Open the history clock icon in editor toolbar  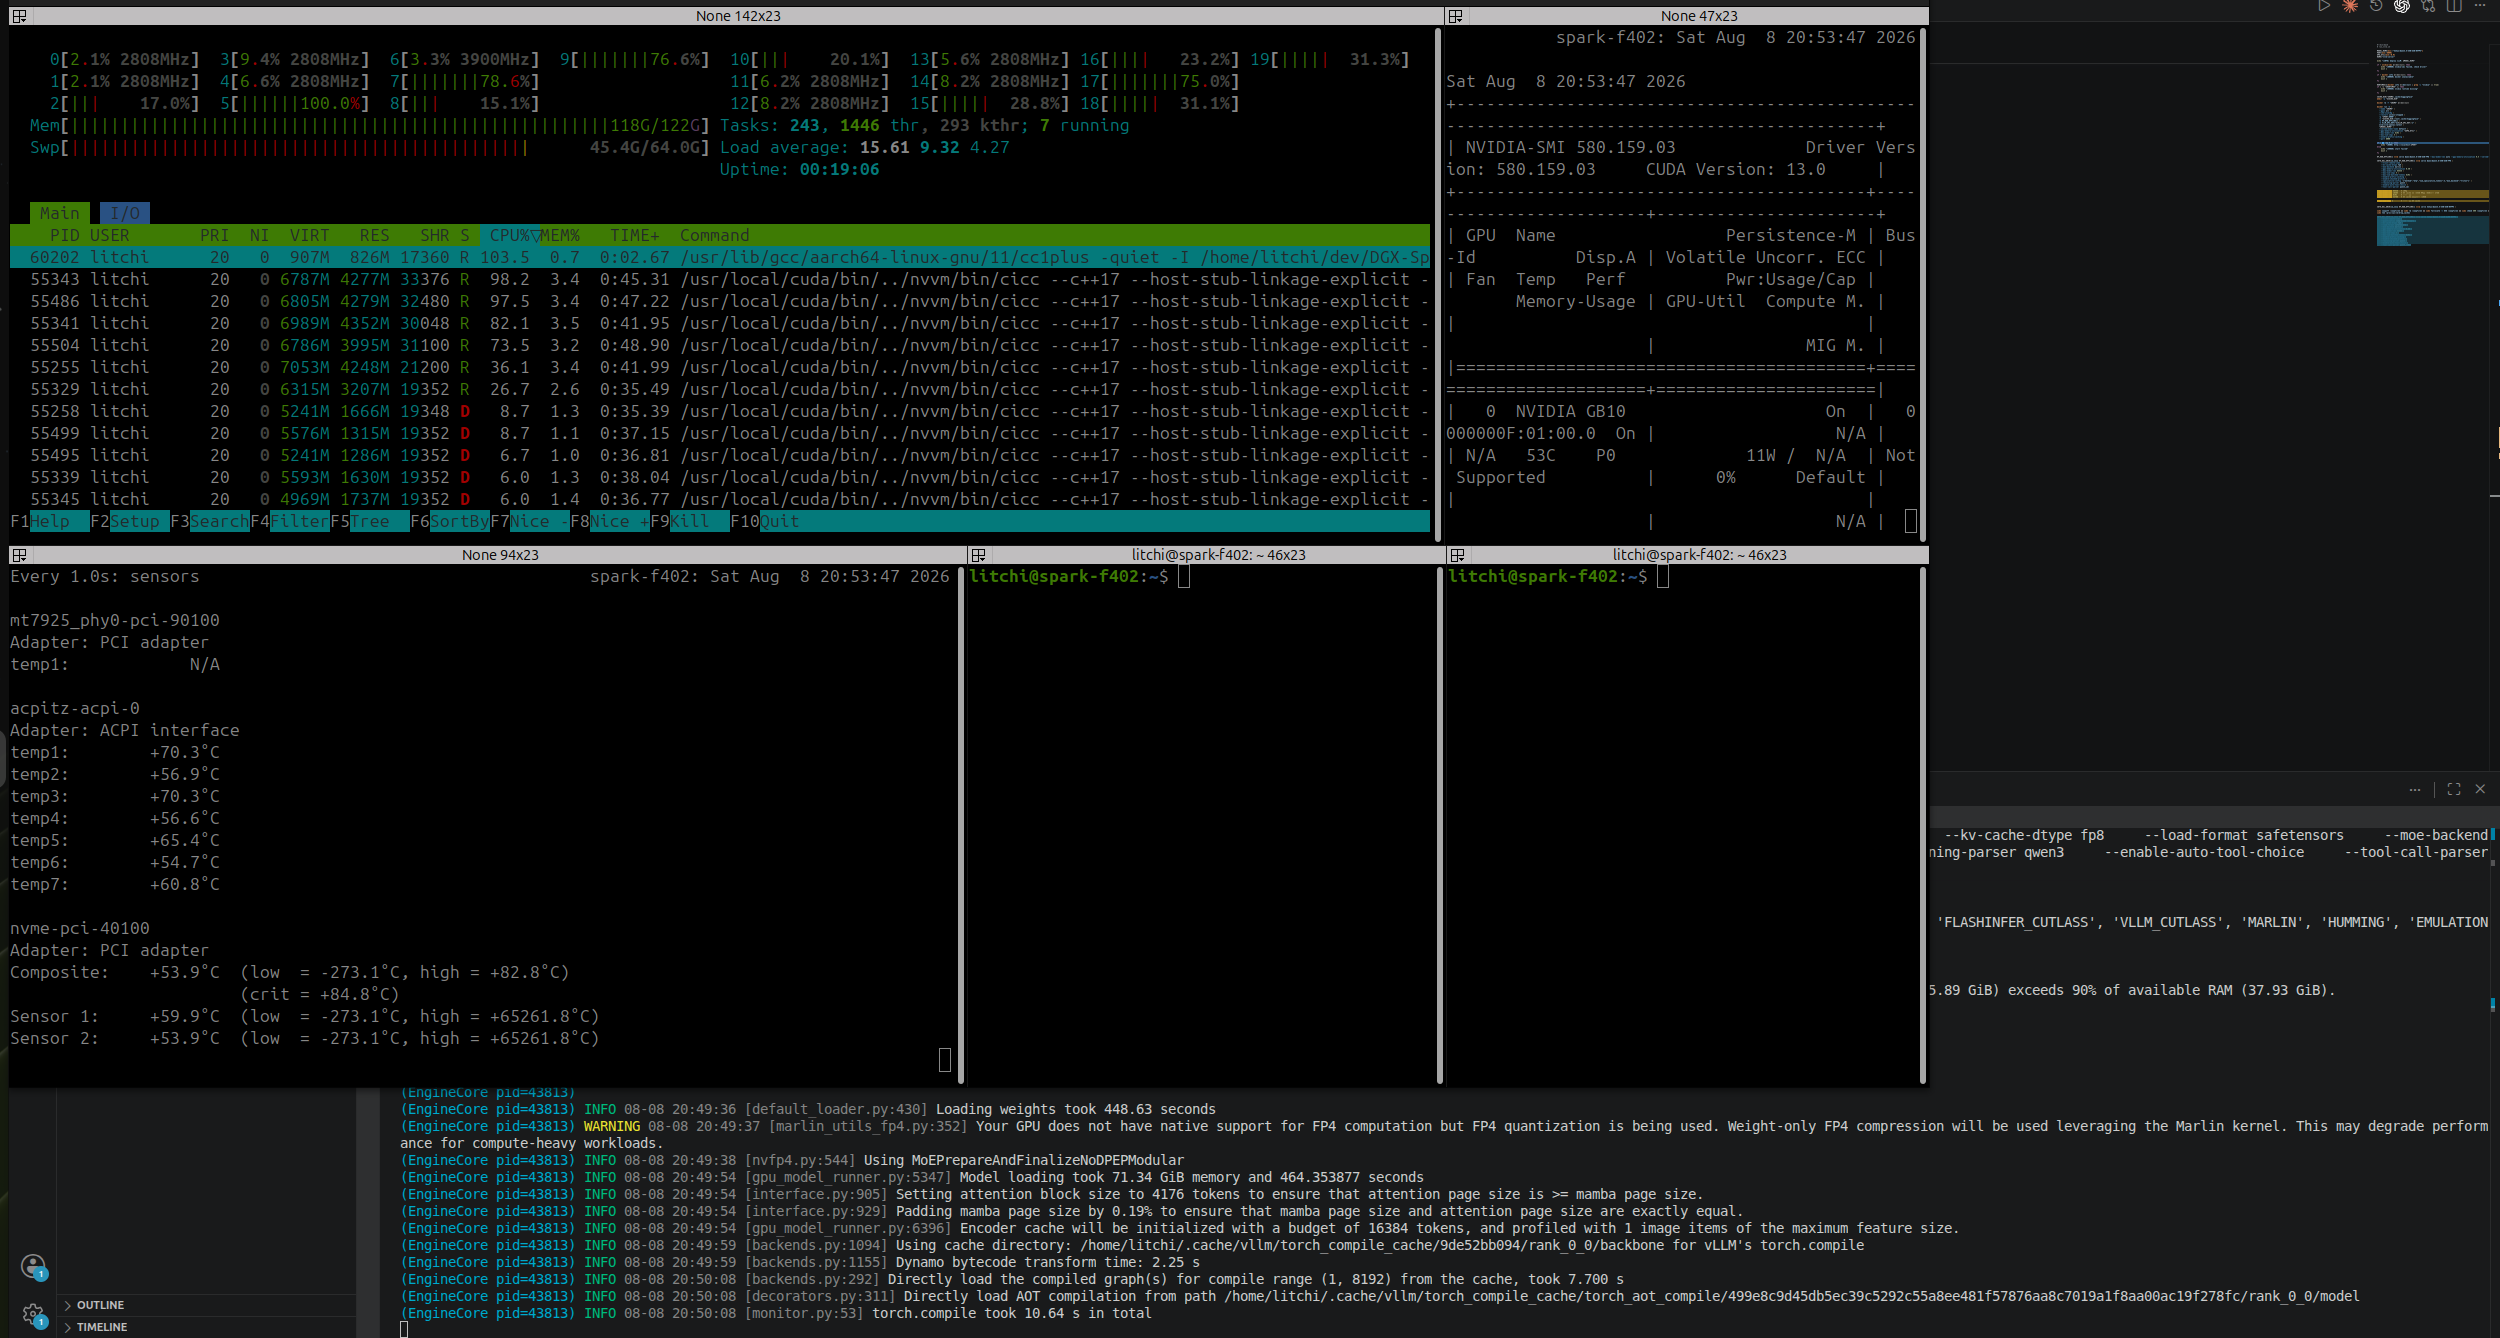(x=2376, y=6)
